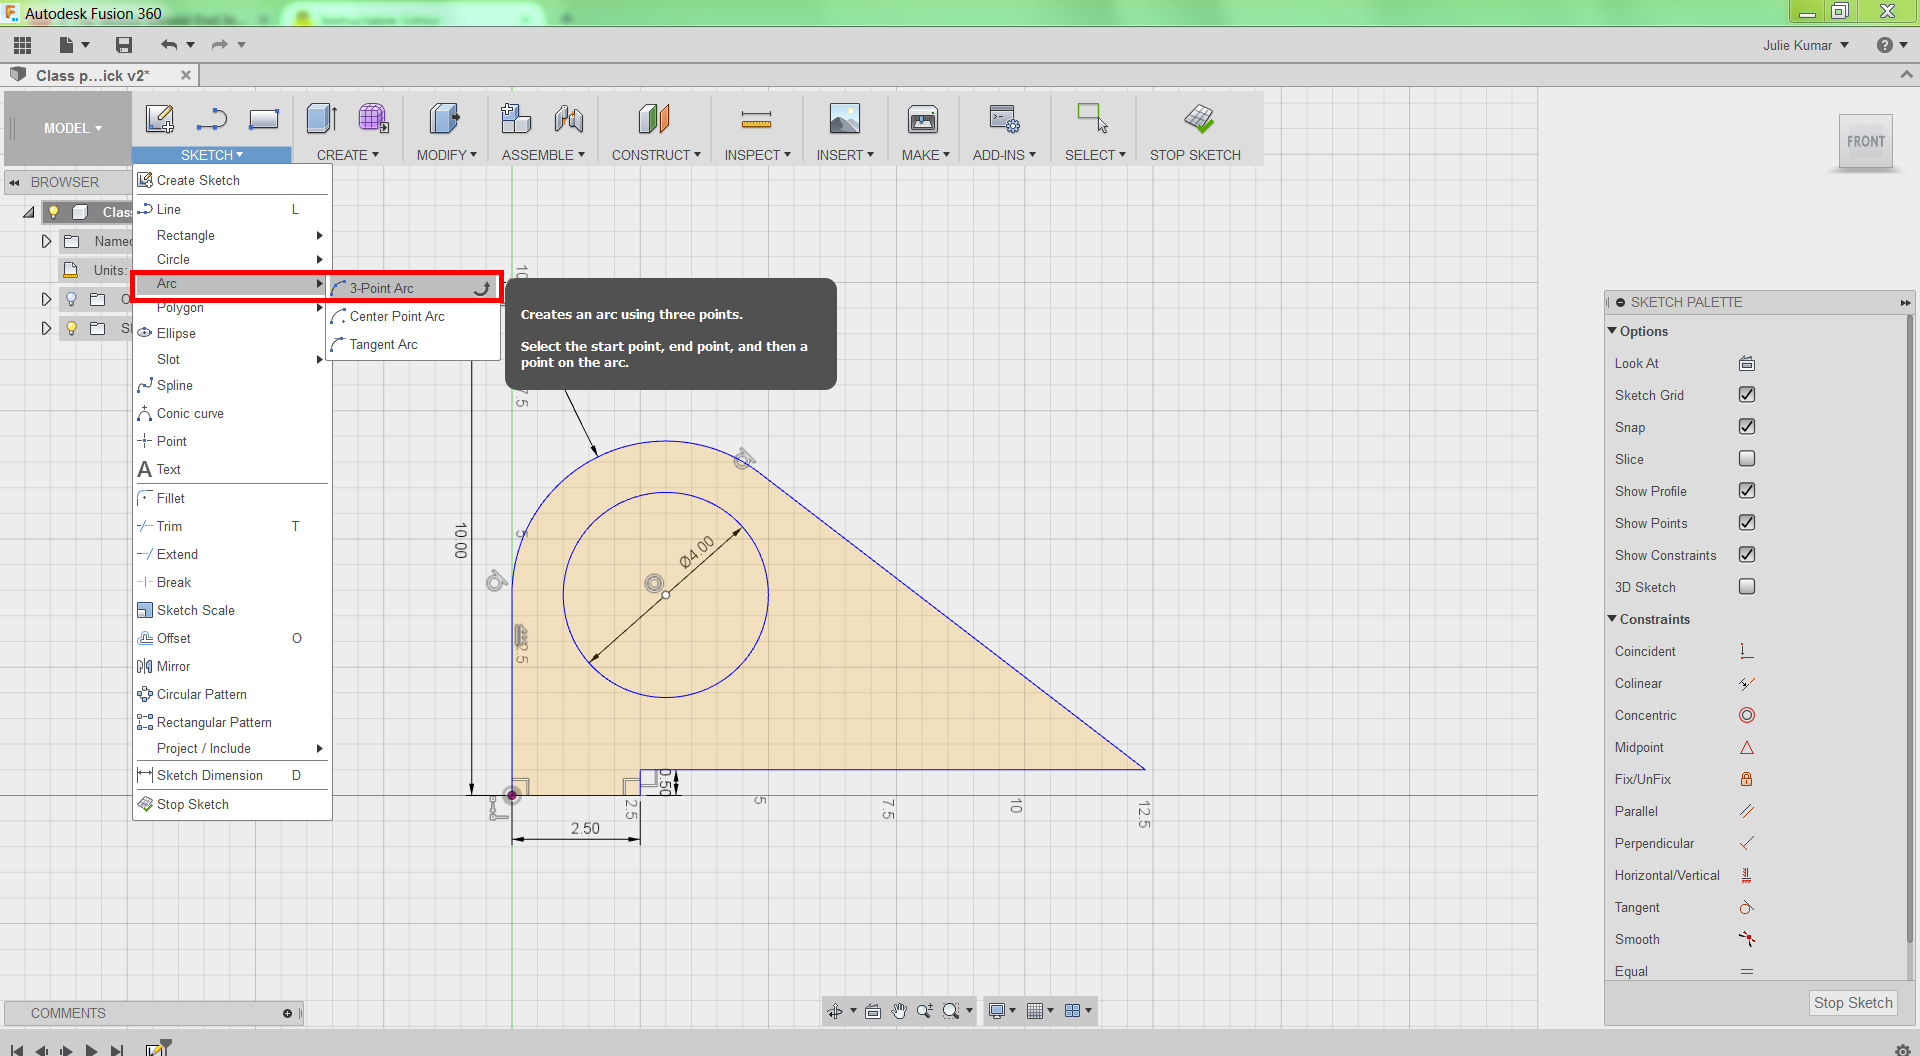Click the Concentric constraint icon
1920x1056 pixels.
tap(1746, 716)
